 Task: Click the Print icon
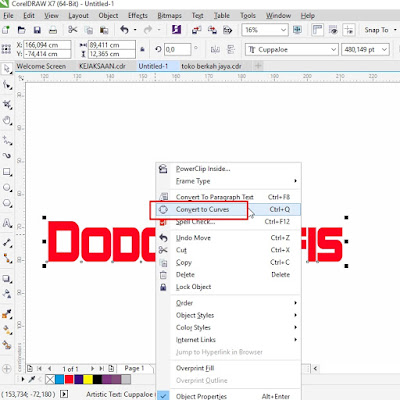[53, 30]
